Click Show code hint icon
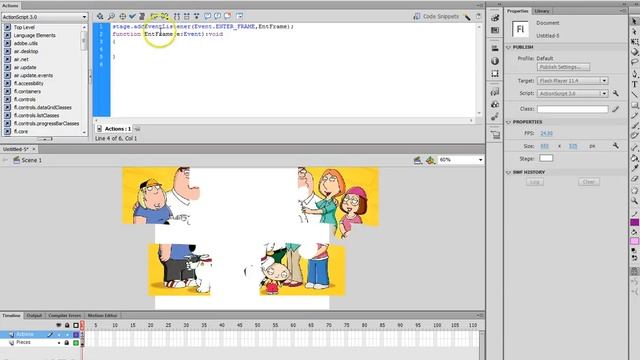640x360 pixels. (x=154, y=16)
